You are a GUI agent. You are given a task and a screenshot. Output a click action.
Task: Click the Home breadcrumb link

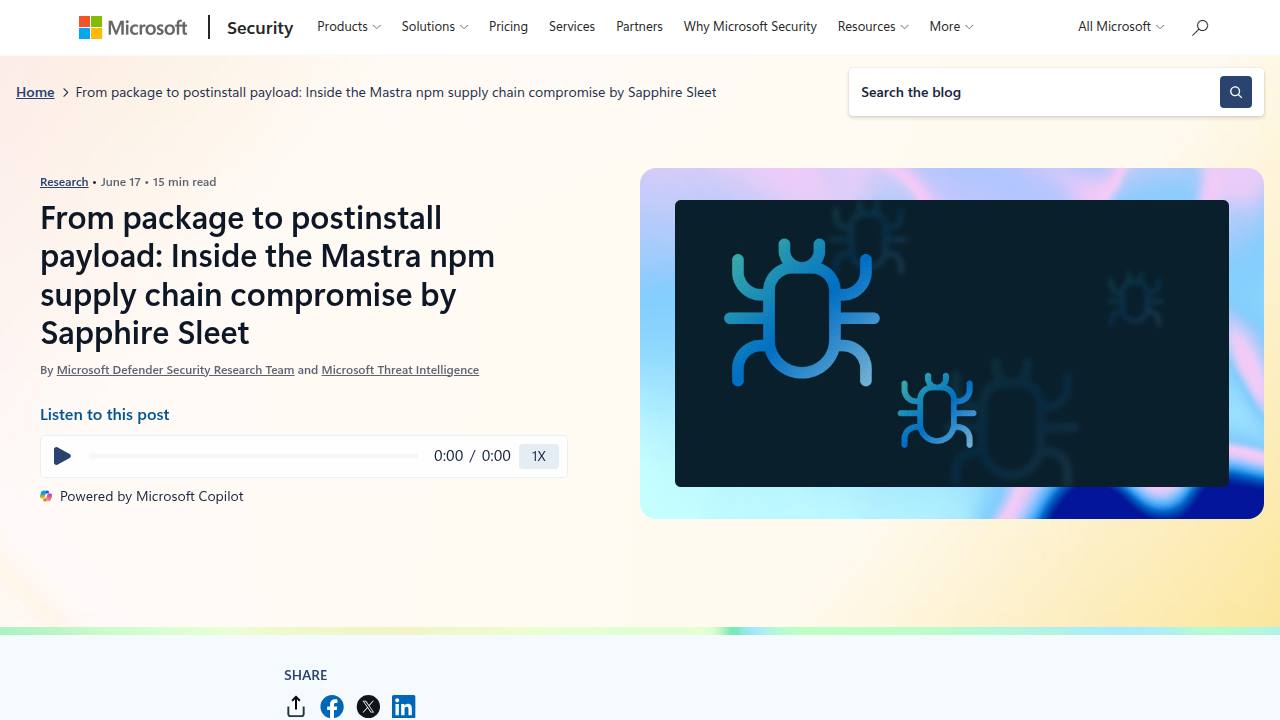35,92
